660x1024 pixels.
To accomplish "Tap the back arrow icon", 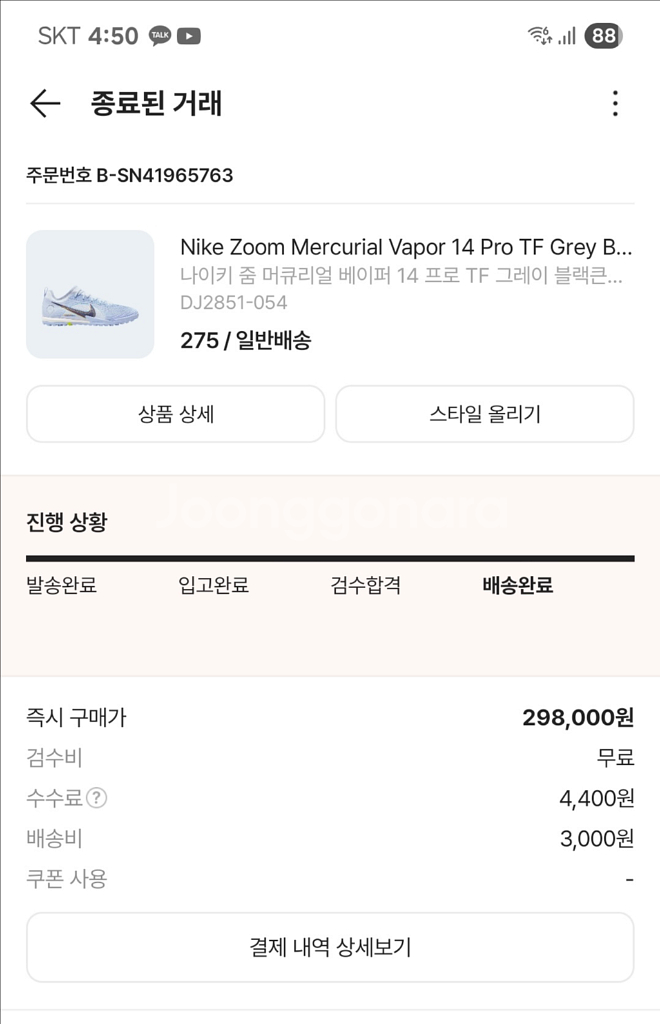I will pos(45,103).
